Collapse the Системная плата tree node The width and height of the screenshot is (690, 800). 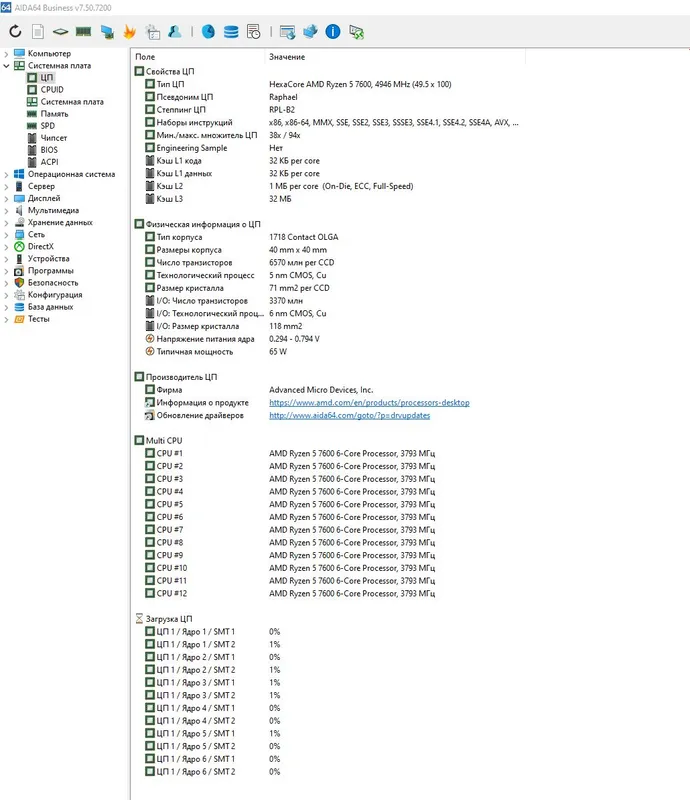(6, 66)
